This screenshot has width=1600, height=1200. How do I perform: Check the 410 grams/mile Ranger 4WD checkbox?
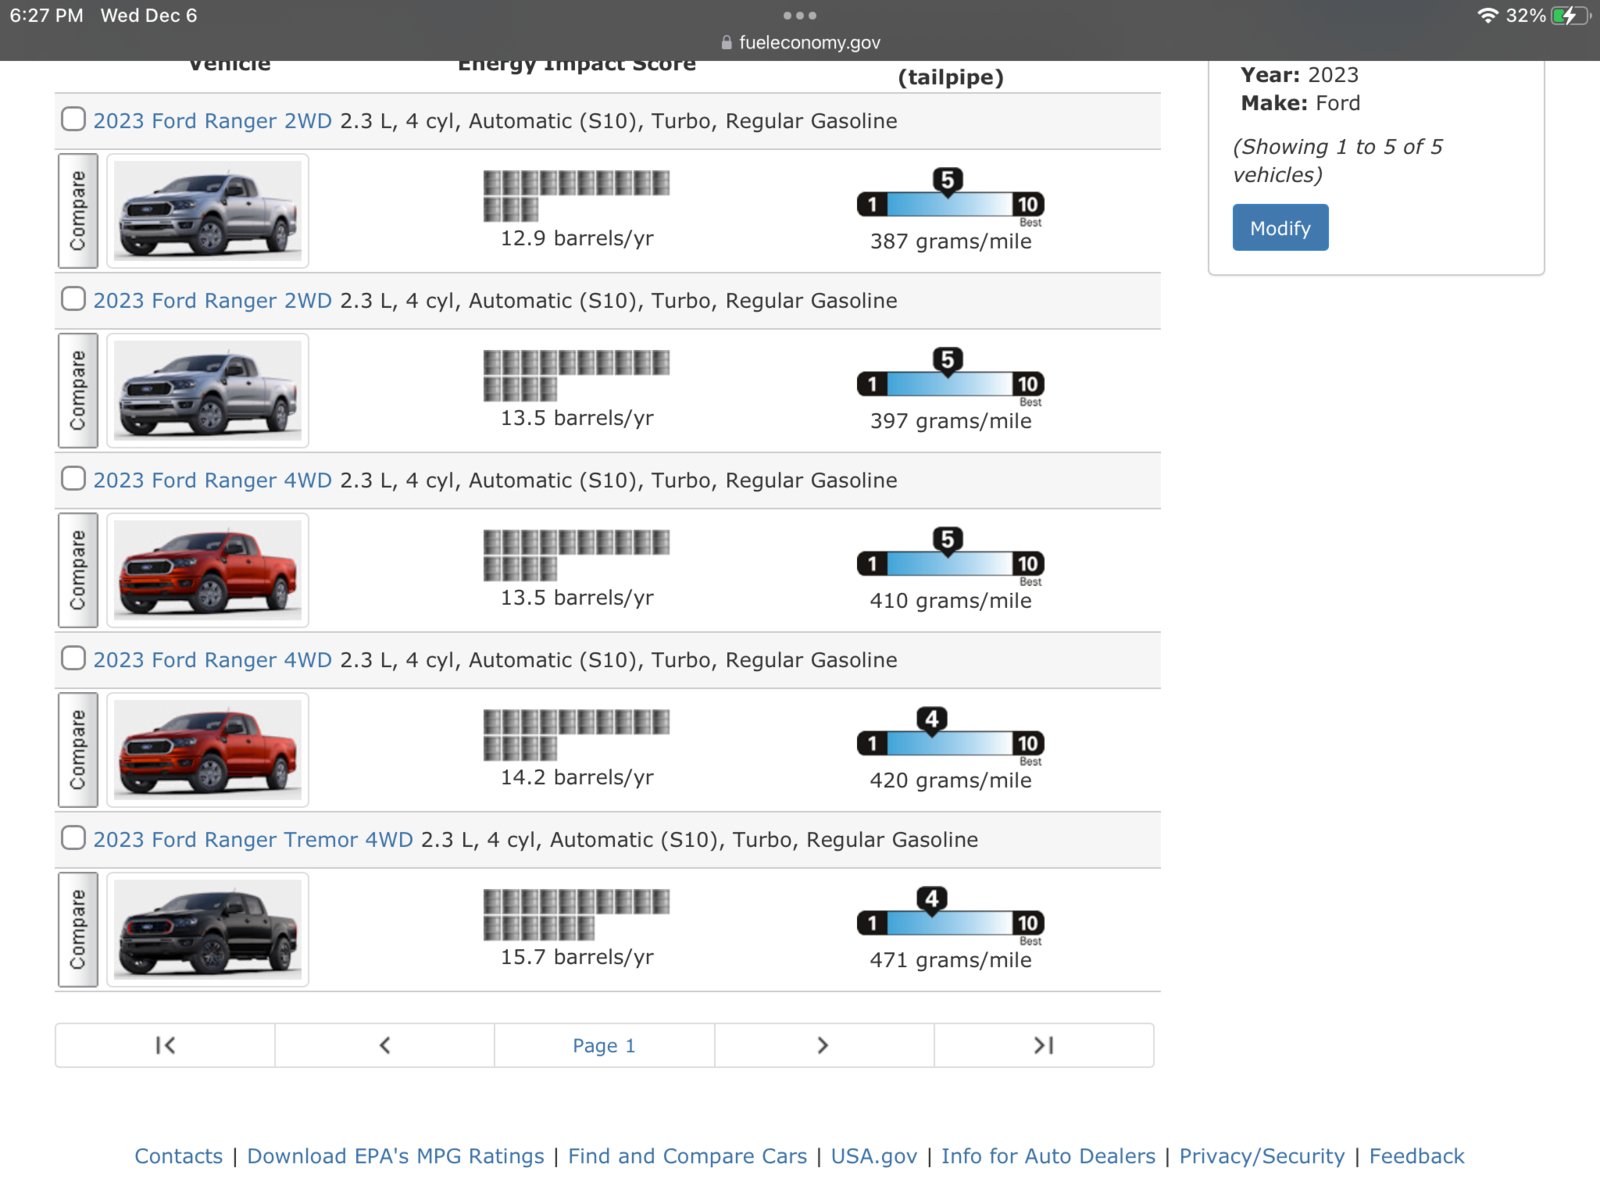tap(73, 479)
